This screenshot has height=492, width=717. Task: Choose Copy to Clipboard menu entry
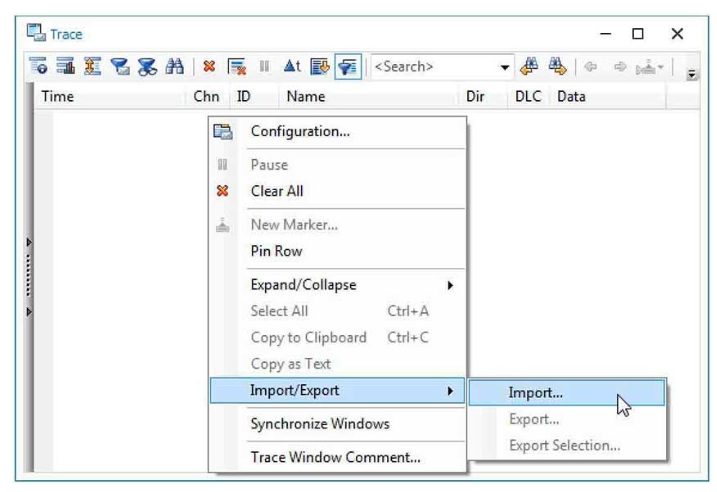click(337, 337)
